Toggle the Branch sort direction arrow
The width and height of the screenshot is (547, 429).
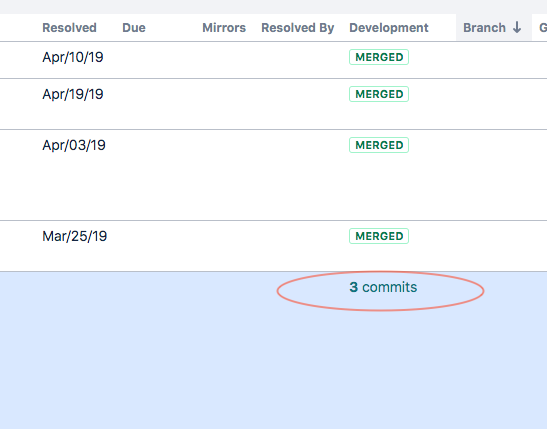pos(517,27)
